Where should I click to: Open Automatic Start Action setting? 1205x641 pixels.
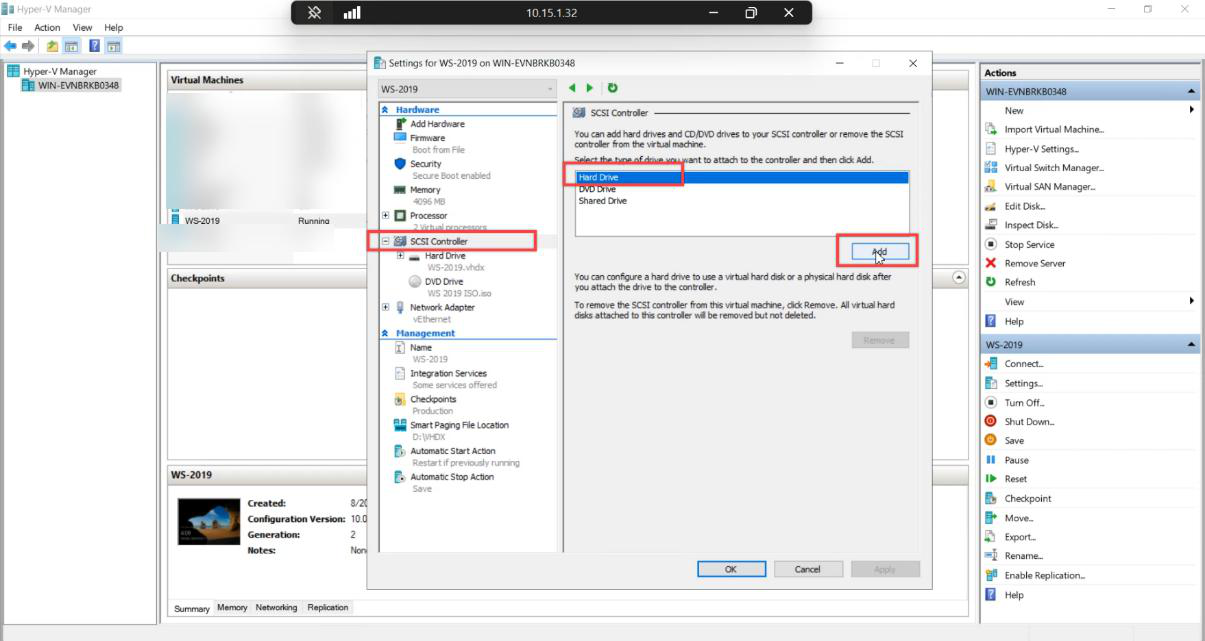(x=452, y=452)
